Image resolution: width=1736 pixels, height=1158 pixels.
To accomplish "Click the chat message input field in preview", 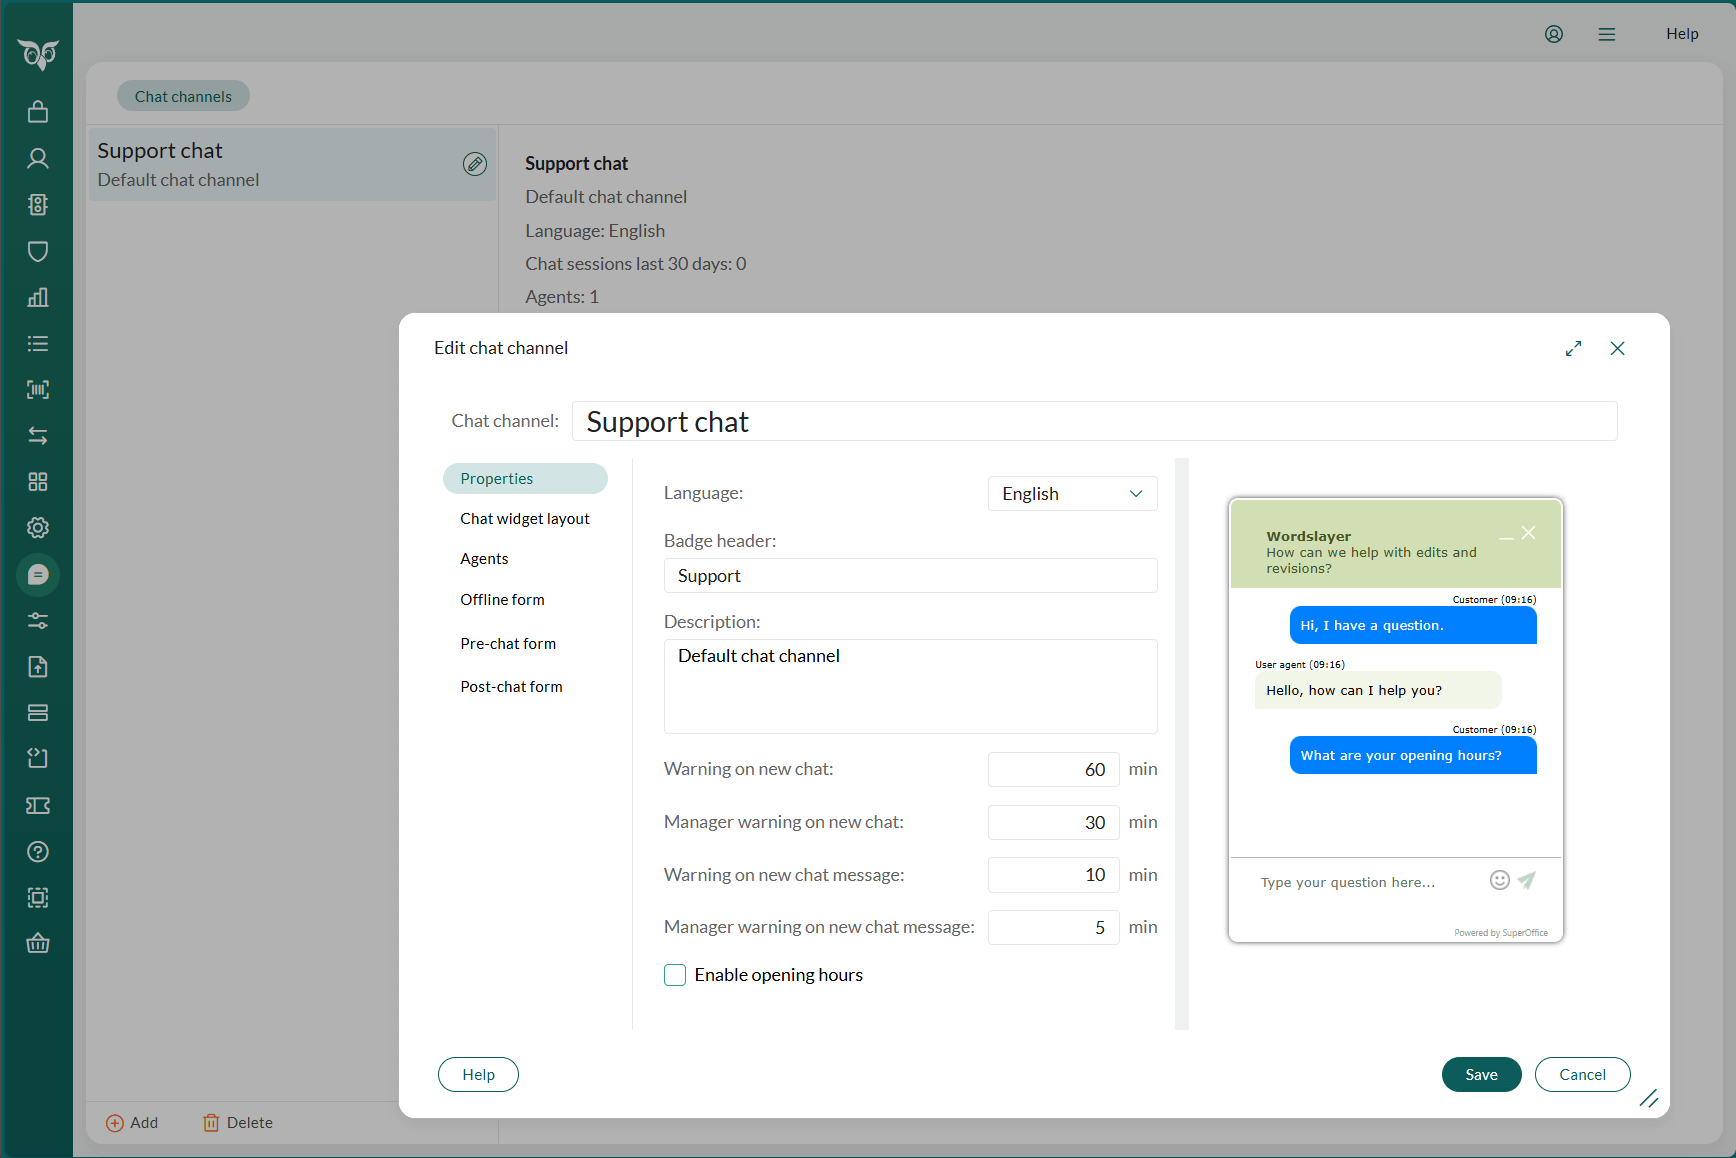I will pos(1349,881).
